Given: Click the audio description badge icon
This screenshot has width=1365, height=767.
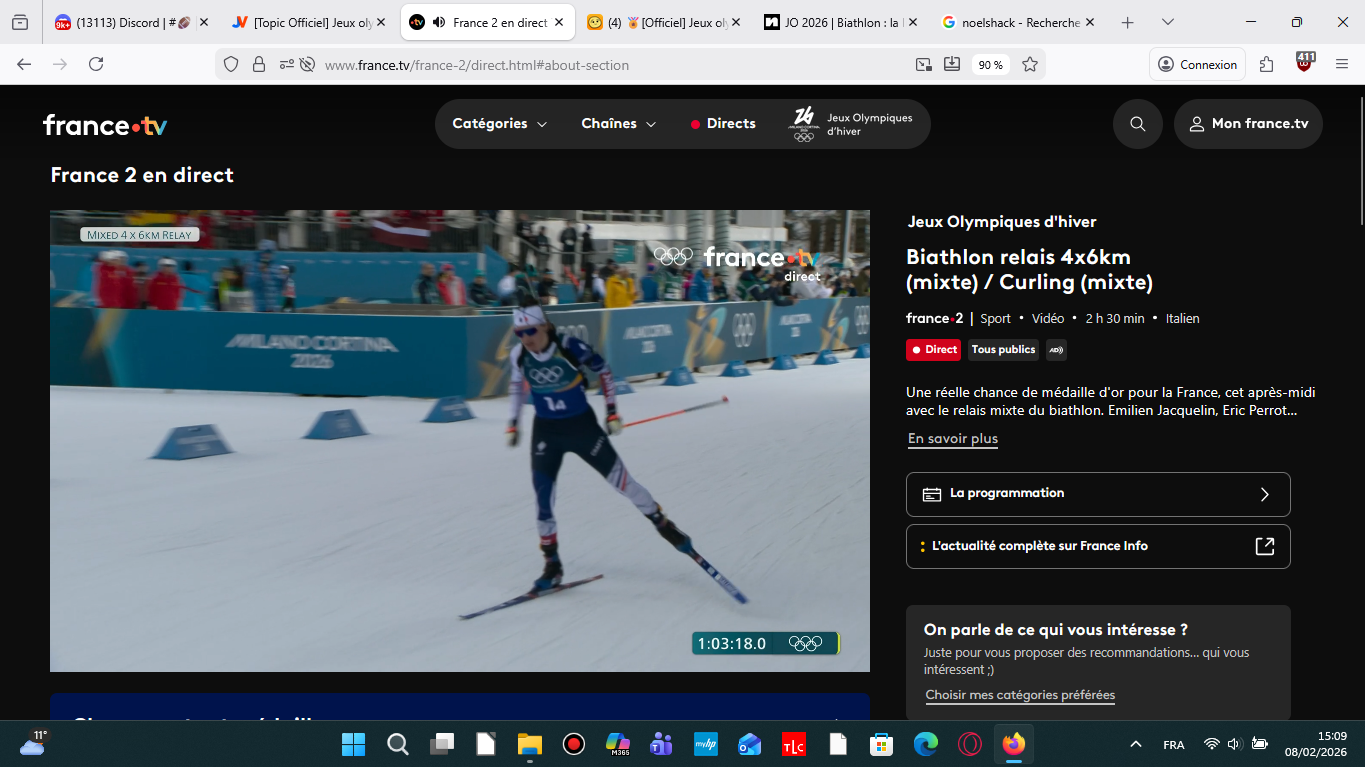Looking at the screenshot, I should pyautogui.click(x=1056, y=350).
